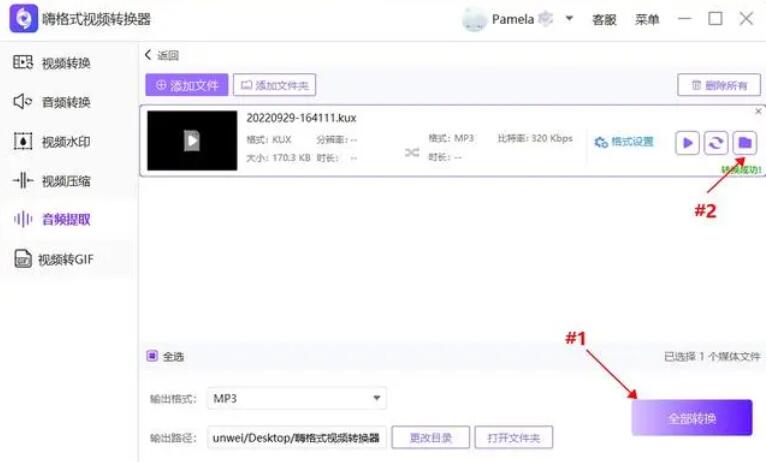
Task: Click the video thumbnail preview
Action: [192, 141]
